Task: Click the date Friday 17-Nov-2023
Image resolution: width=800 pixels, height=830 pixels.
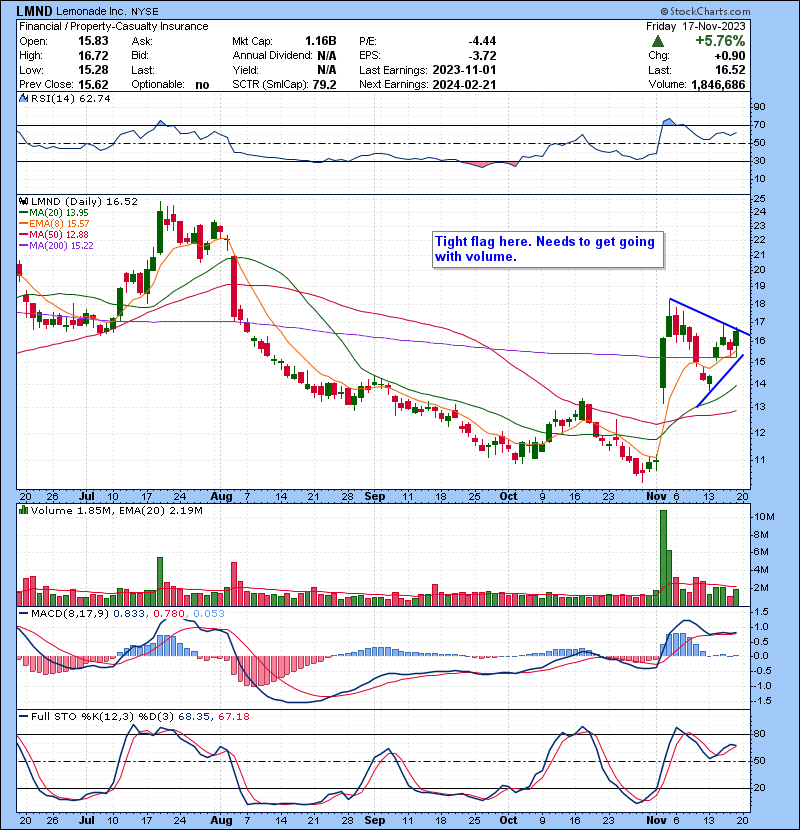Action: tap(695, 26)
